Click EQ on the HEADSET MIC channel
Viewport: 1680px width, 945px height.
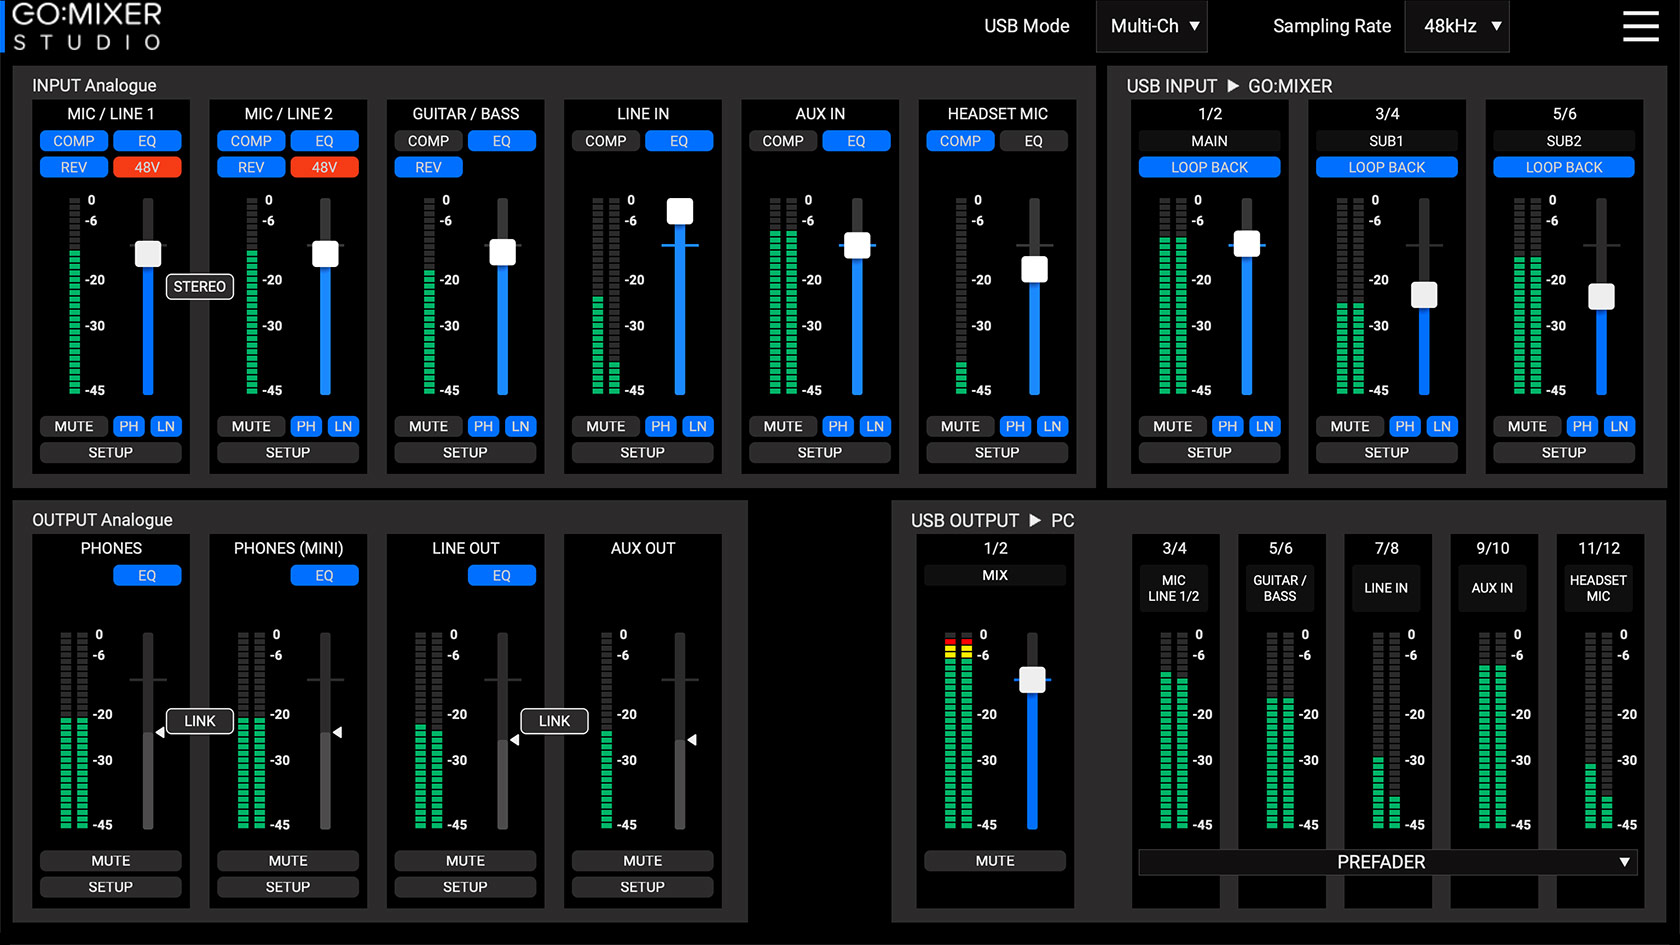tap(1033, 141)
